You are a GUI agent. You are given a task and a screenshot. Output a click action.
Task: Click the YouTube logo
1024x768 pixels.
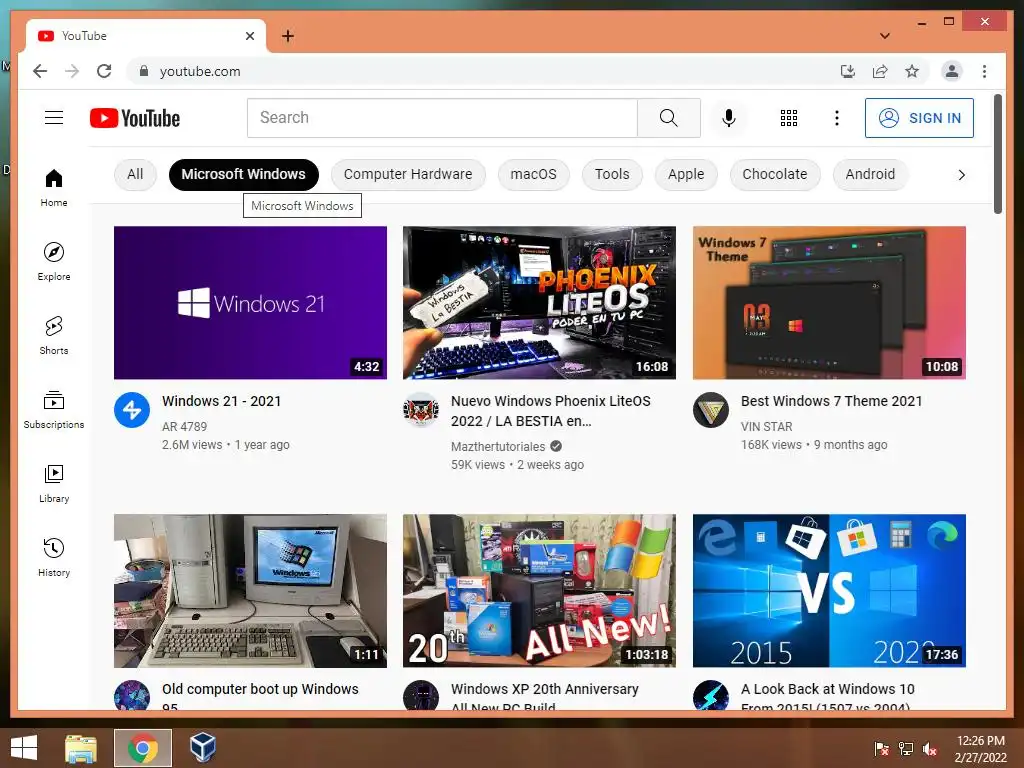pos(135,118)
